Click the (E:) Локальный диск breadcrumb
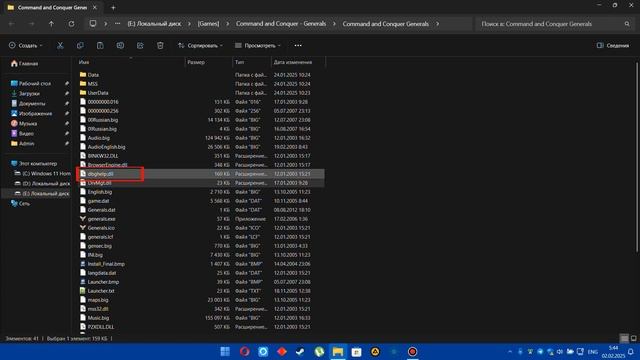Viewport: 640px width, 360px height. pos(154,24)
